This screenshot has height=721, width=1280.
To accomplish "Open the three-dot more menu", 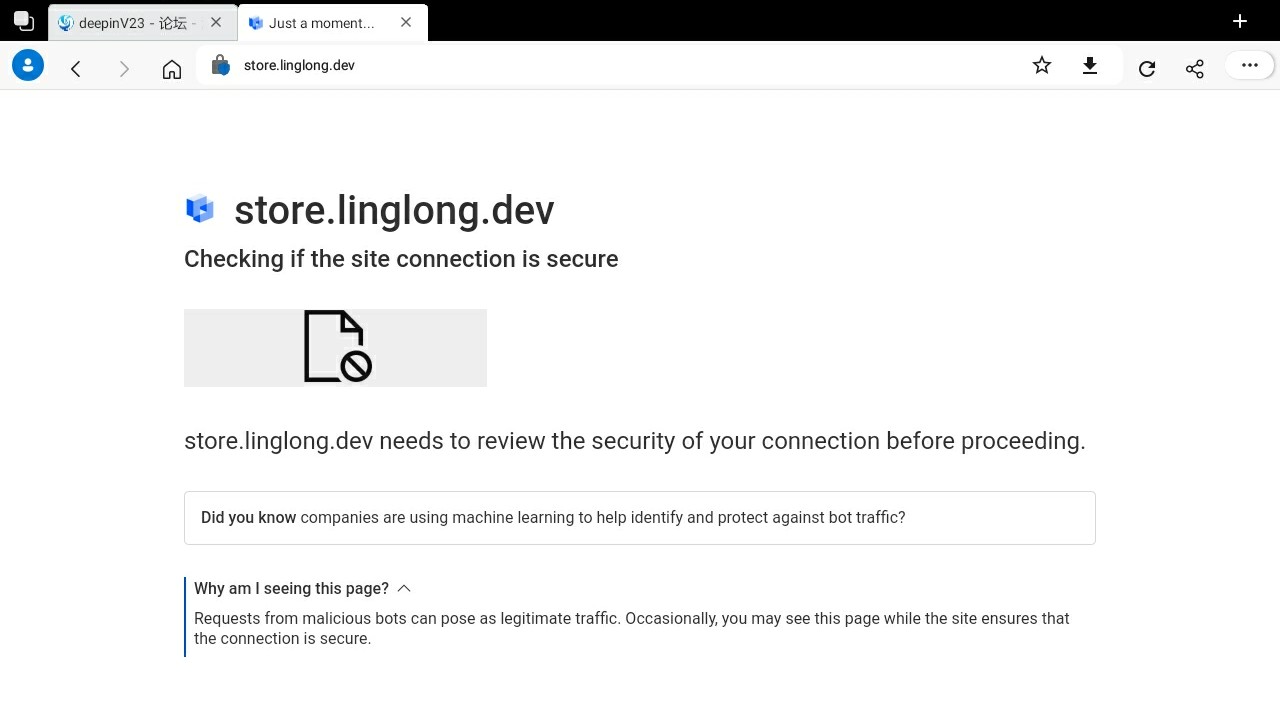I will [x=1250, y=66].
